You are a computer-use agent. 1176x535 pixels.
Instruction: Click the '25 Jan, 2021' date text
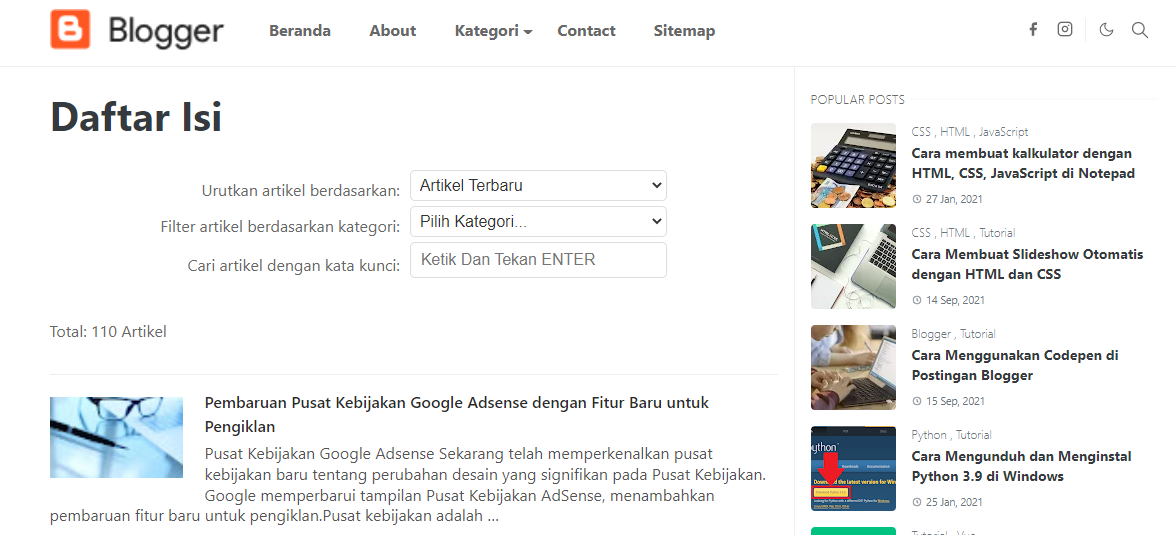click(x=953, y=502)
